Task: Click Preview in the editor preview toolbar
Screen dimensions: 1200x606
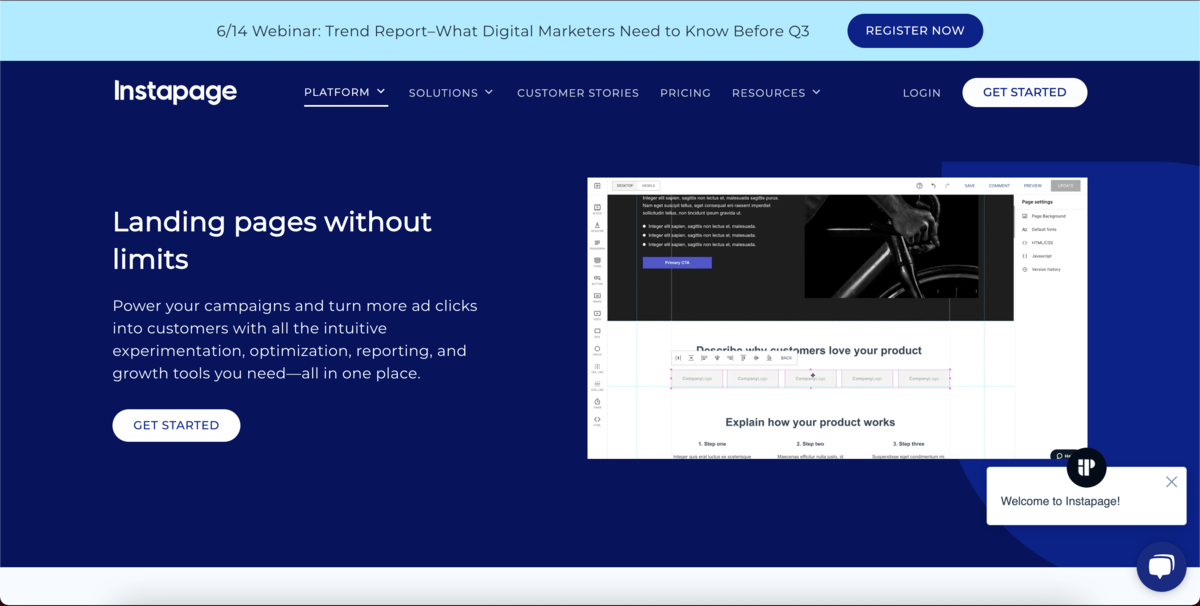Action: point(1032,186)
